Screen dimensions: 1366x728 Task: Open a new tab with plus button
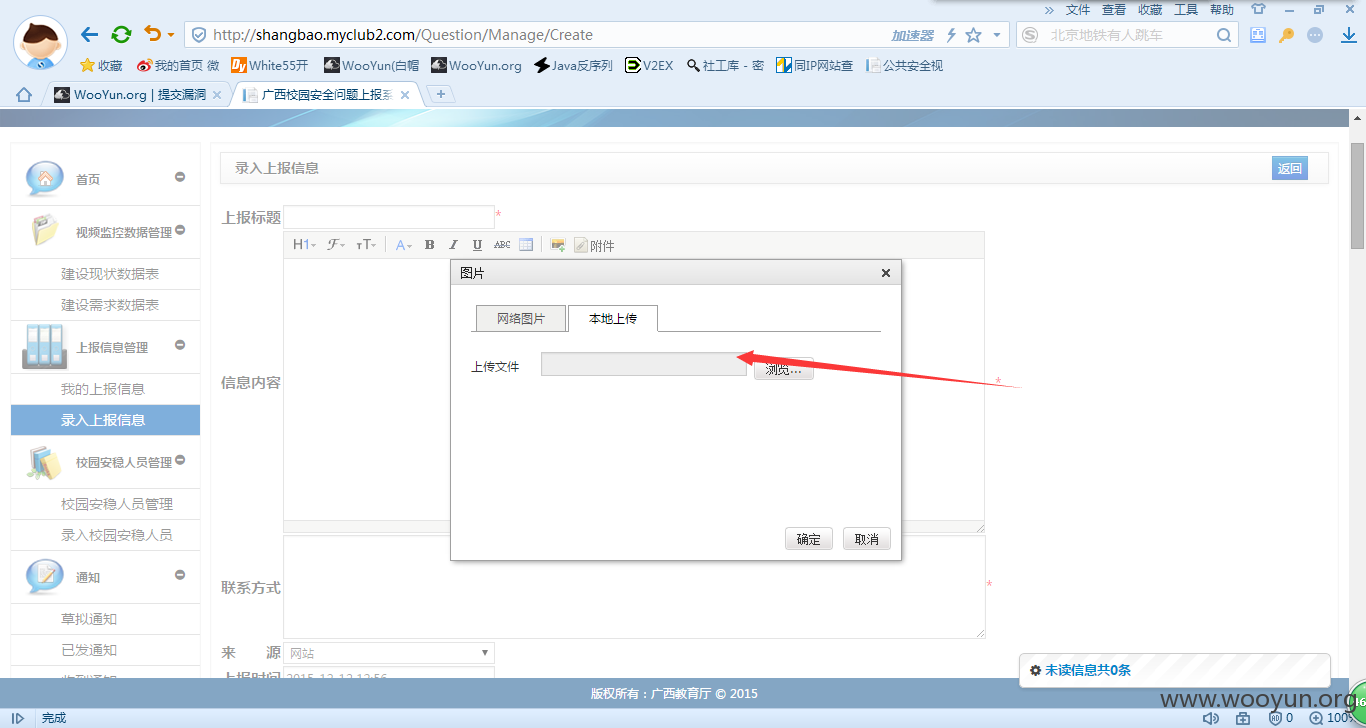440,94
